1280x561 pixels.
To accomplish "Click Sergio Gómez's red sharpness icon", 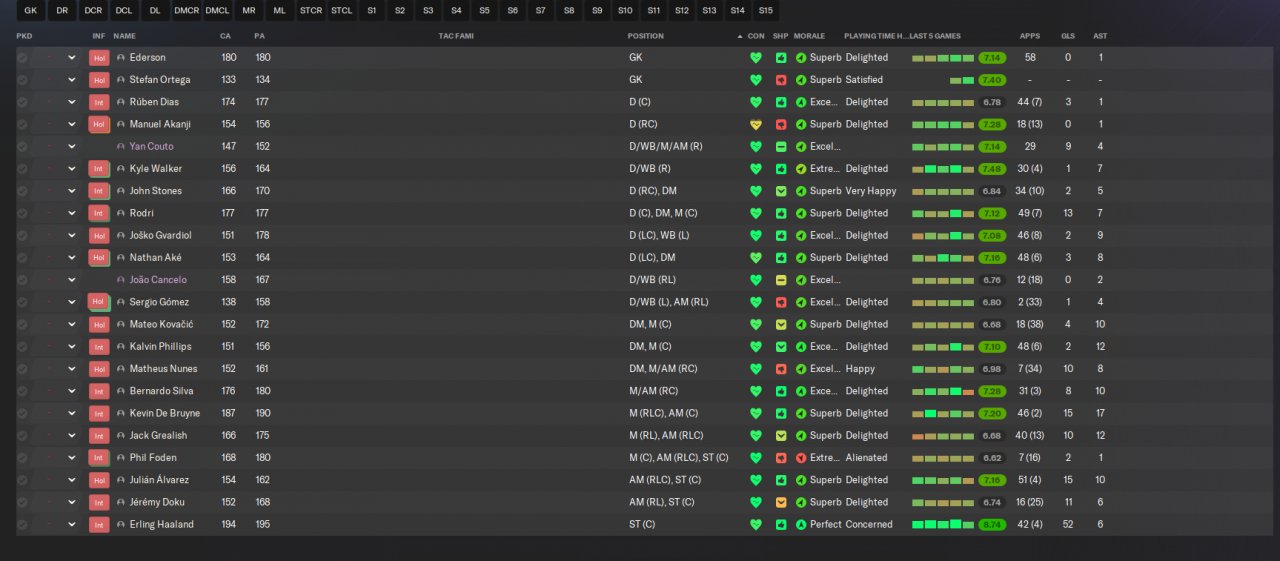I will 781,302.
